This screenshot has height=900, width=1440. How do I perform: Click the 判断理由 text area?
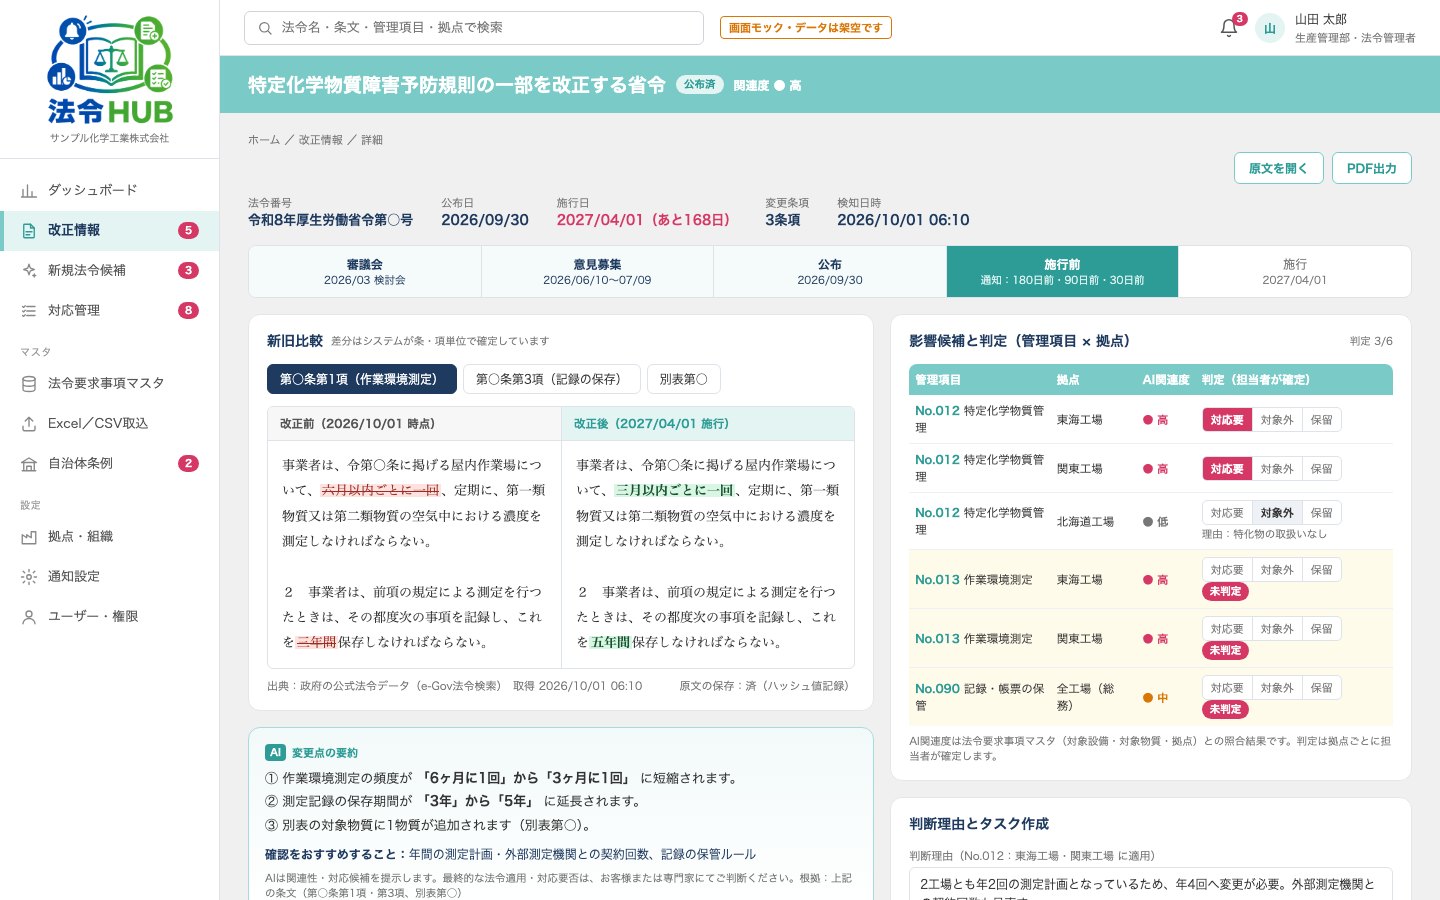point(1150,884)
